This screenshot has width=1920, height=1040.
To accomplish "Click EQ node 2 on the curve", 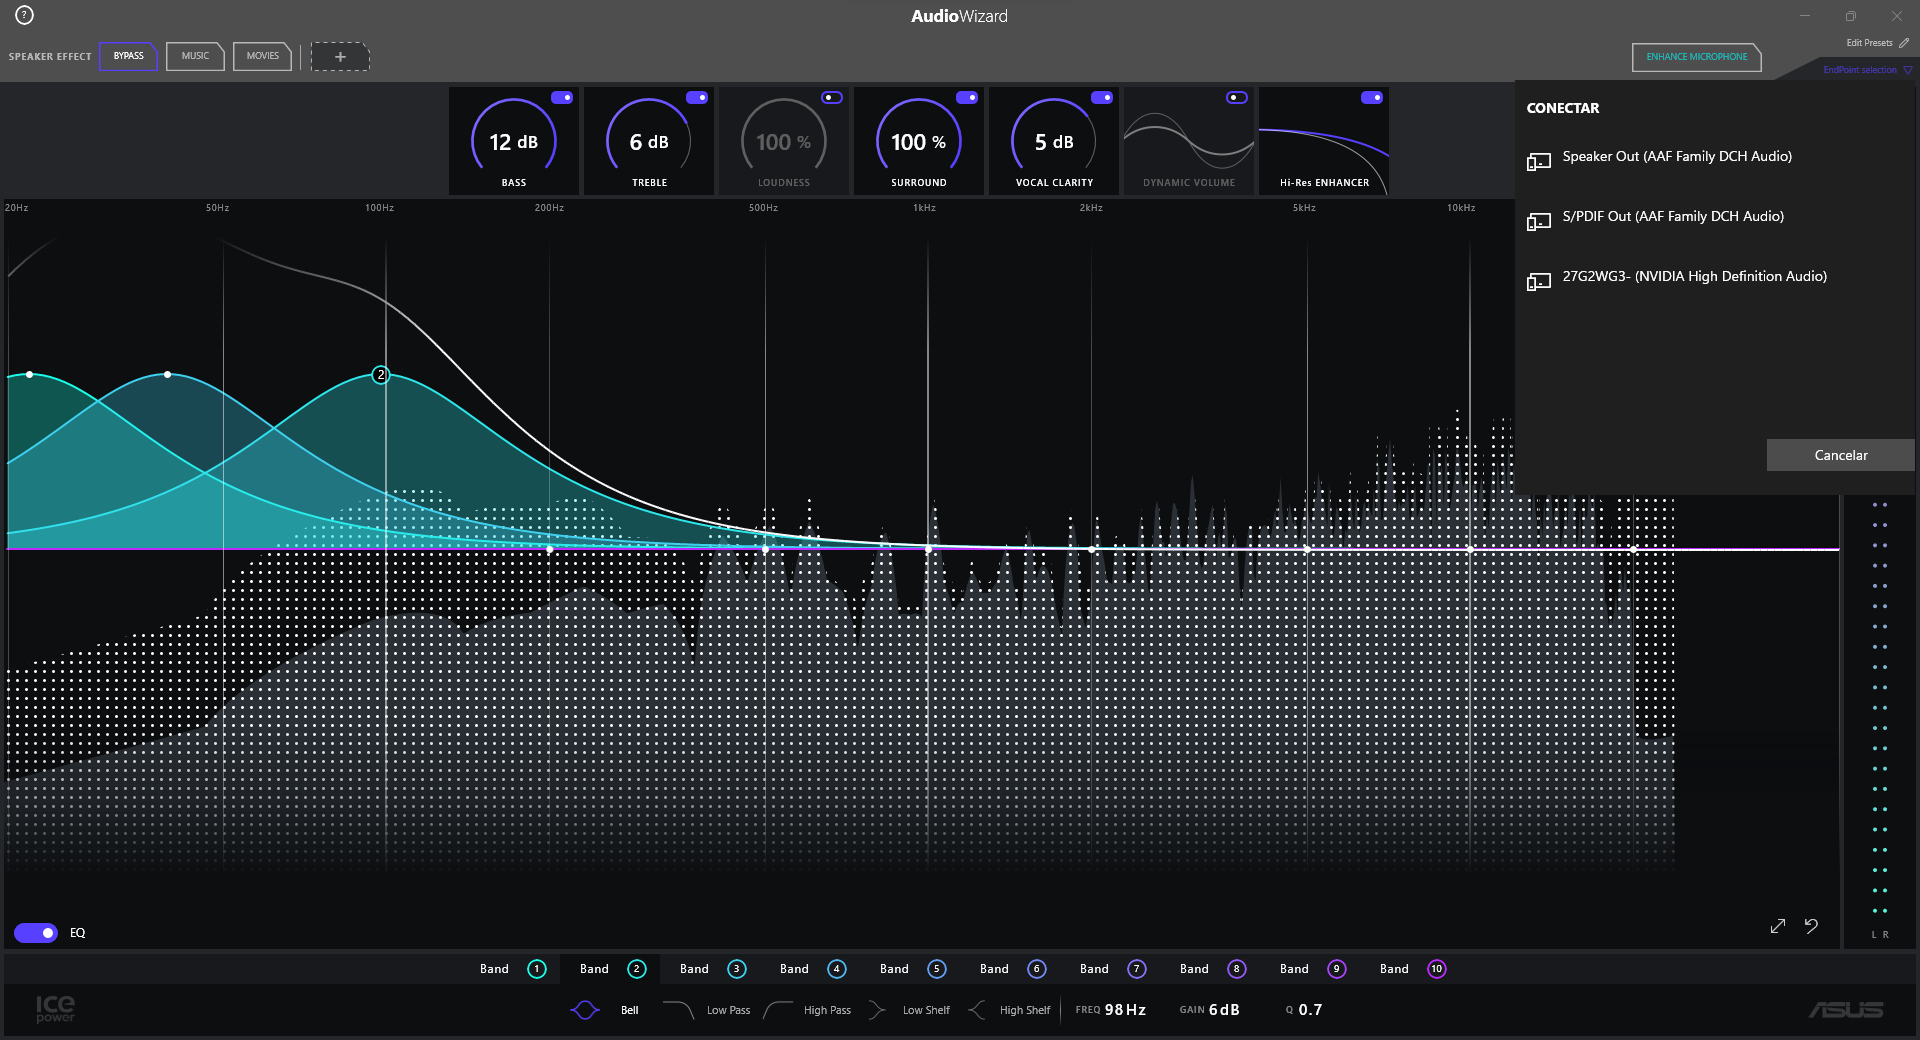I will (x=380, y=375).
